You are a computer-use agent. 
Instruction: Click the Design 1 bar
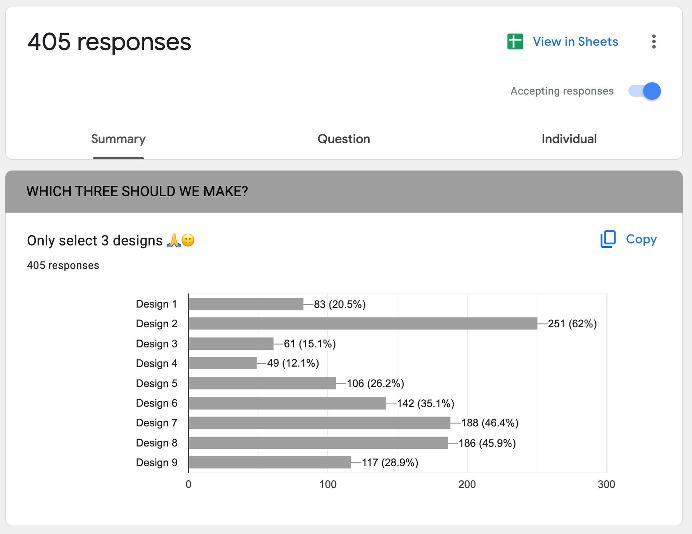coord(246,304)
